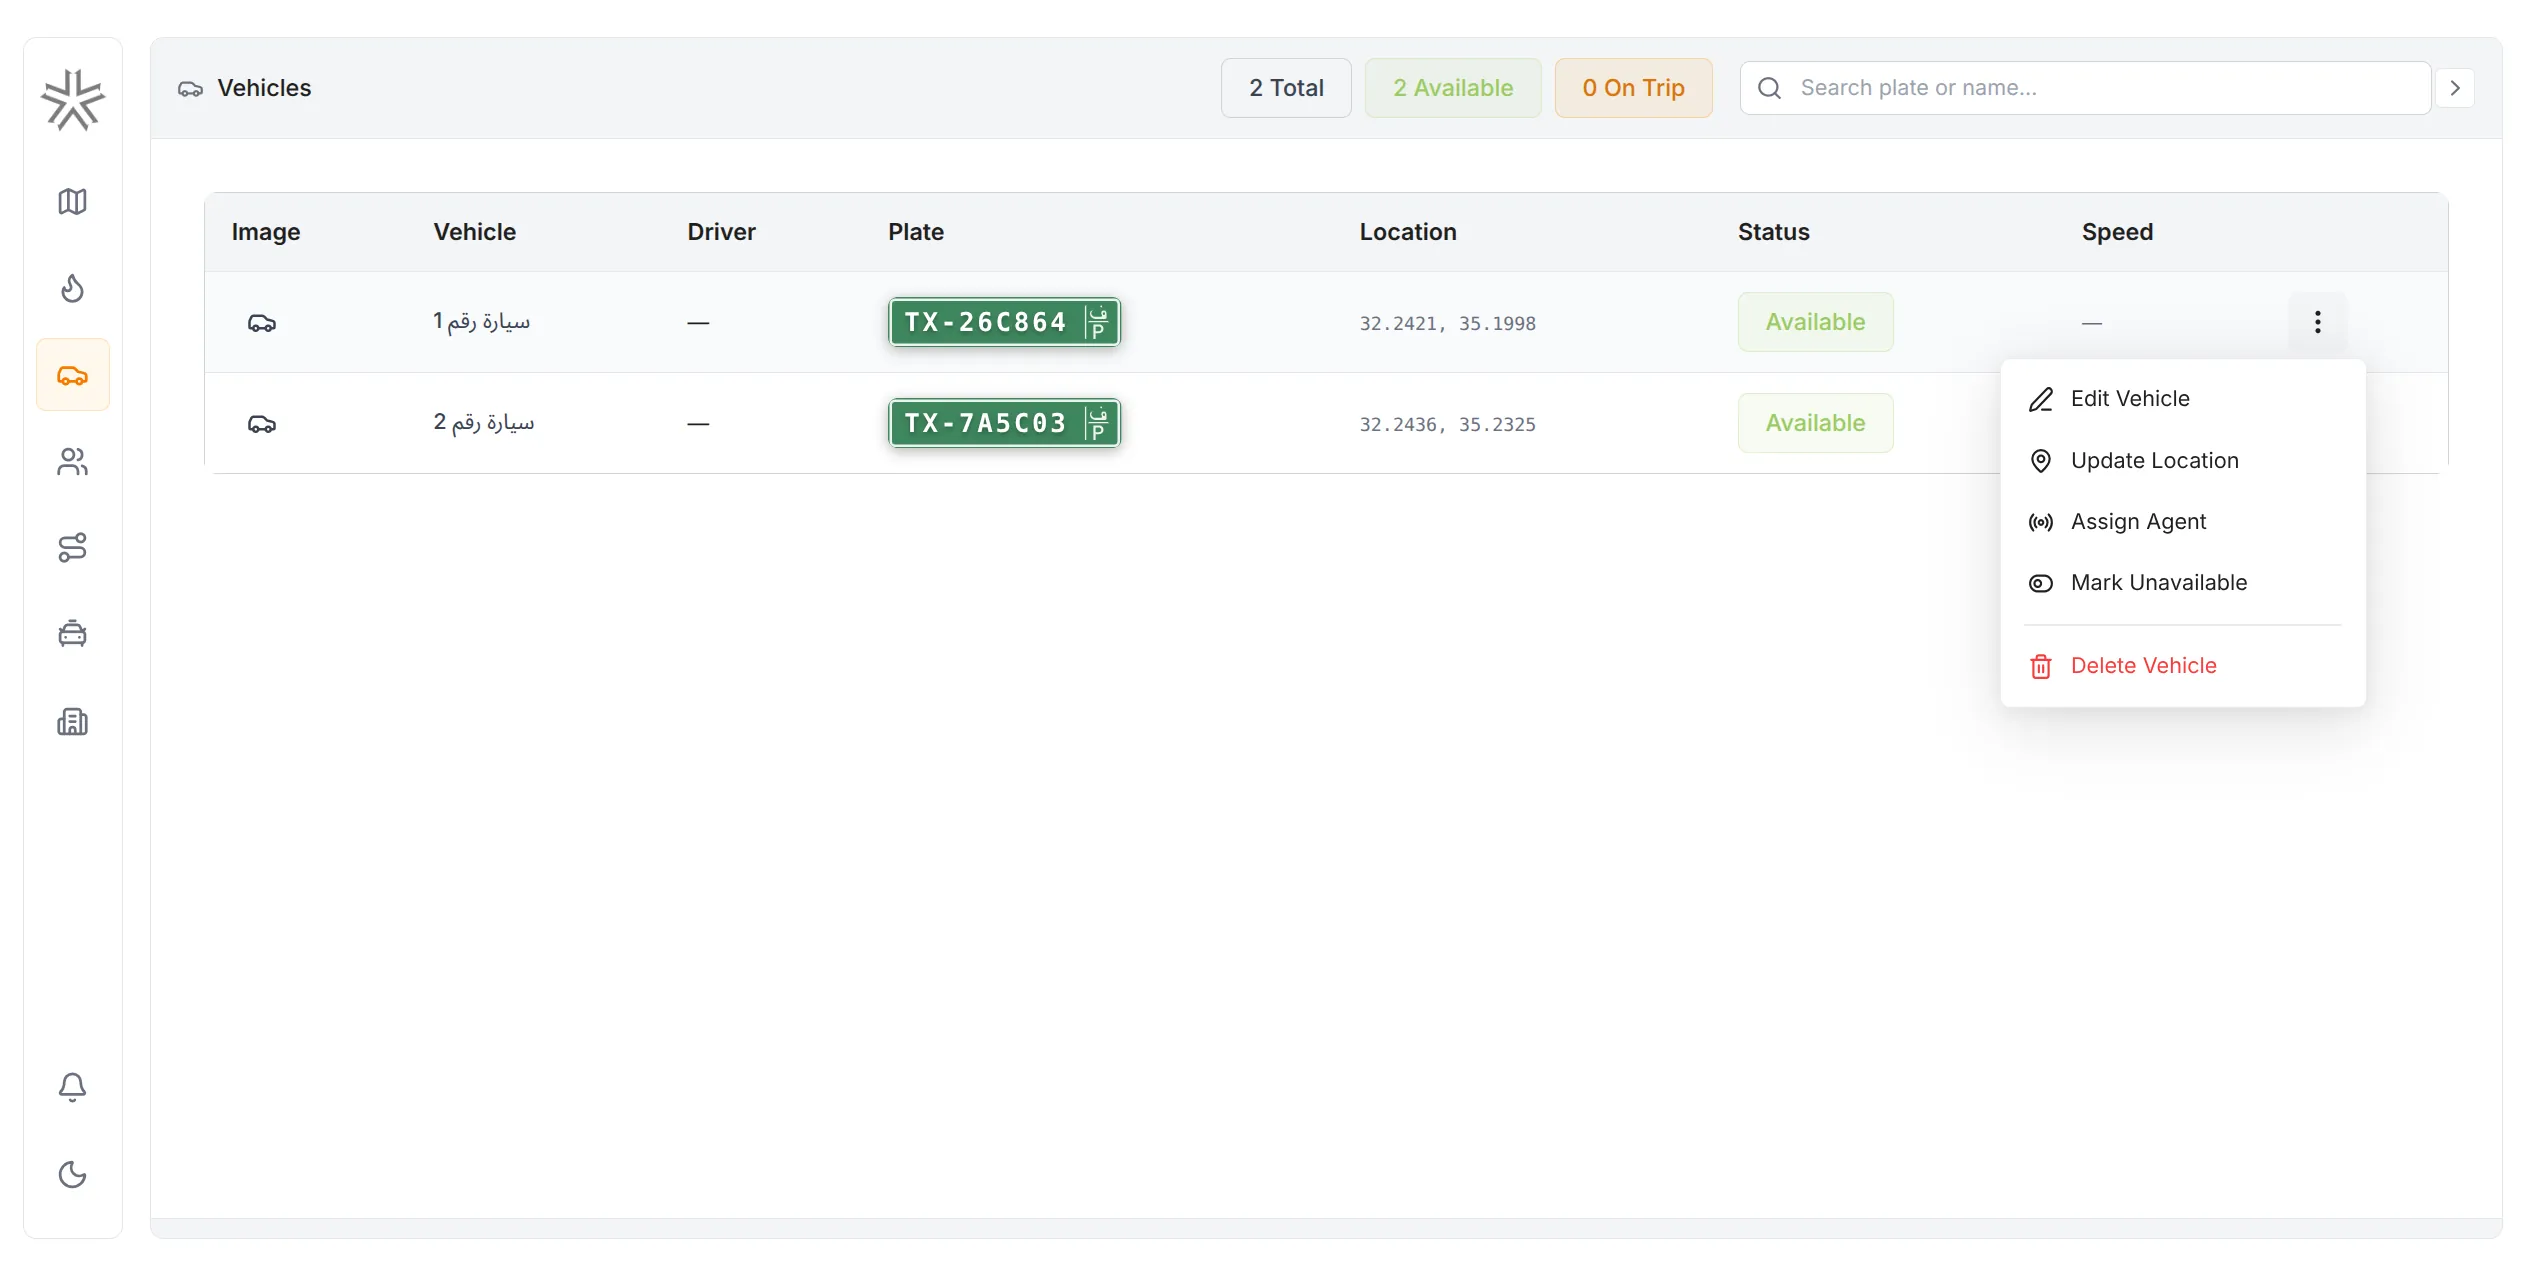Screen dimensions: 2524x1264
Task: Open the users page in sidebar
Action: pyautogui.click(x=73, y=461)
